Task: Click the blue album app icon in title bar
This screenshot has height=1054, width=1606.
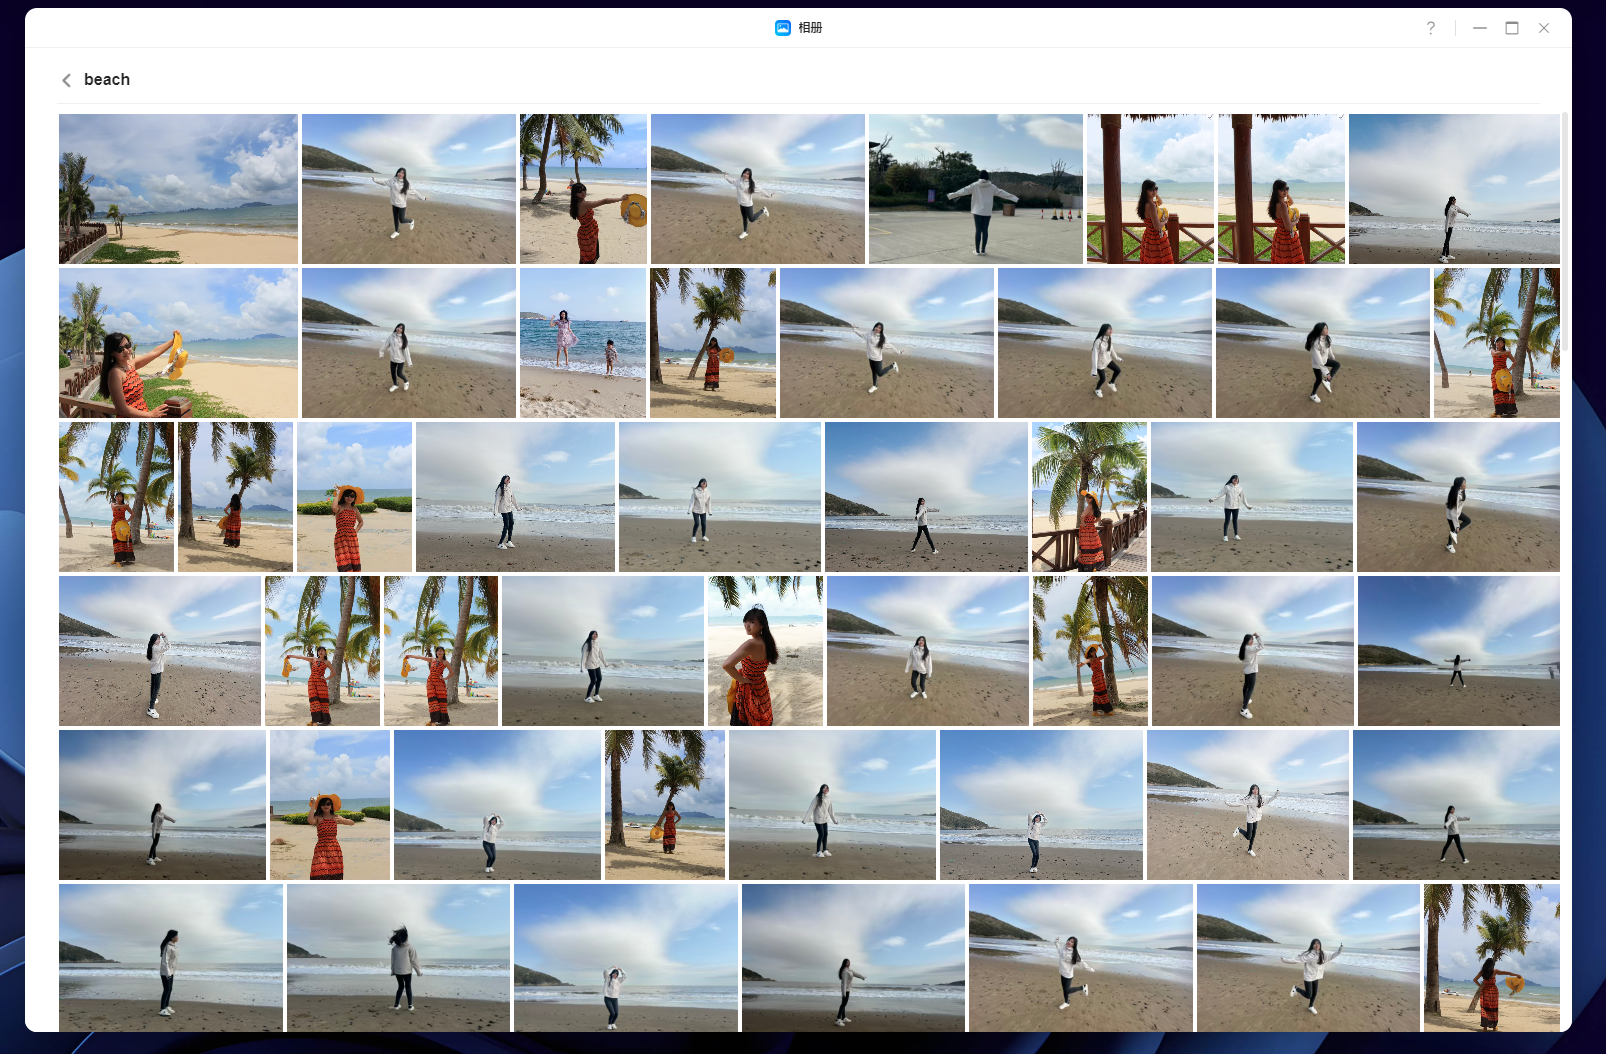Action: (783, 28)
